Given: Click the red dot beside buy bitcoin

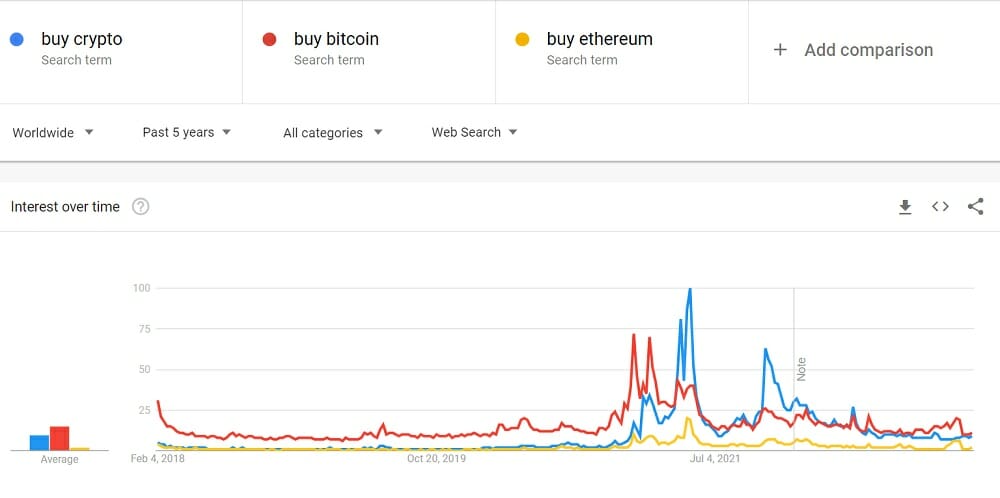Looking at the screenshot, I should pyautogui.click(x=269, y=40).
